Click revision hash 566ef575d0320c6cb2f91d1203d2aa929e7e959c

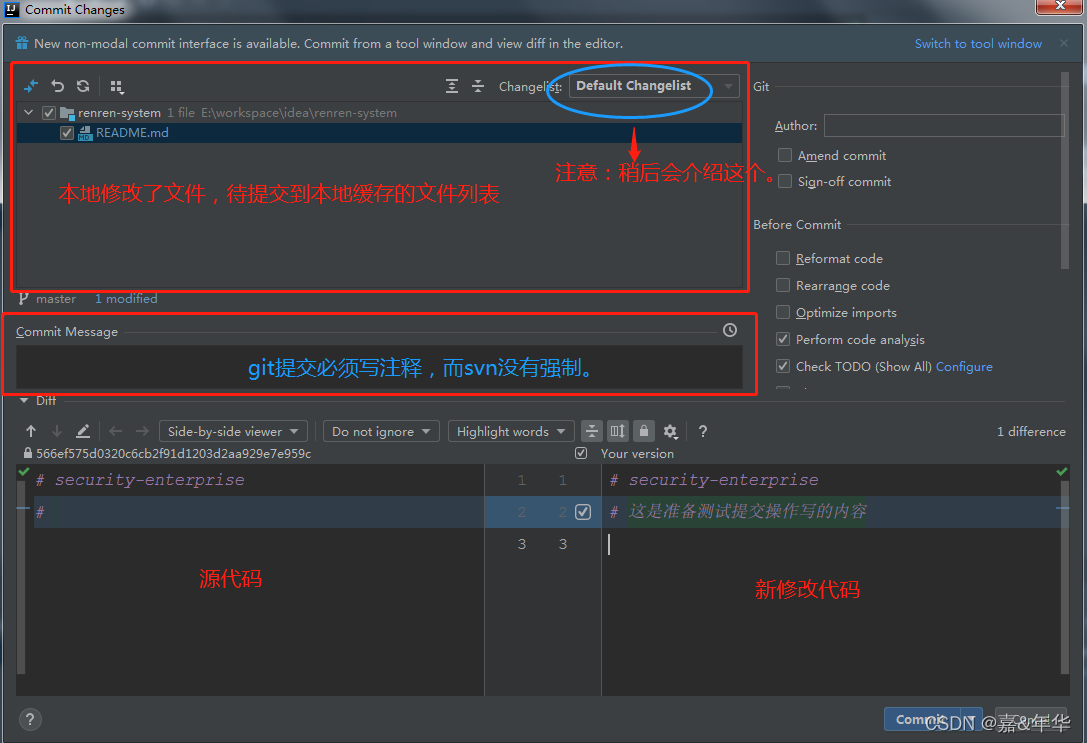point(173,453)
